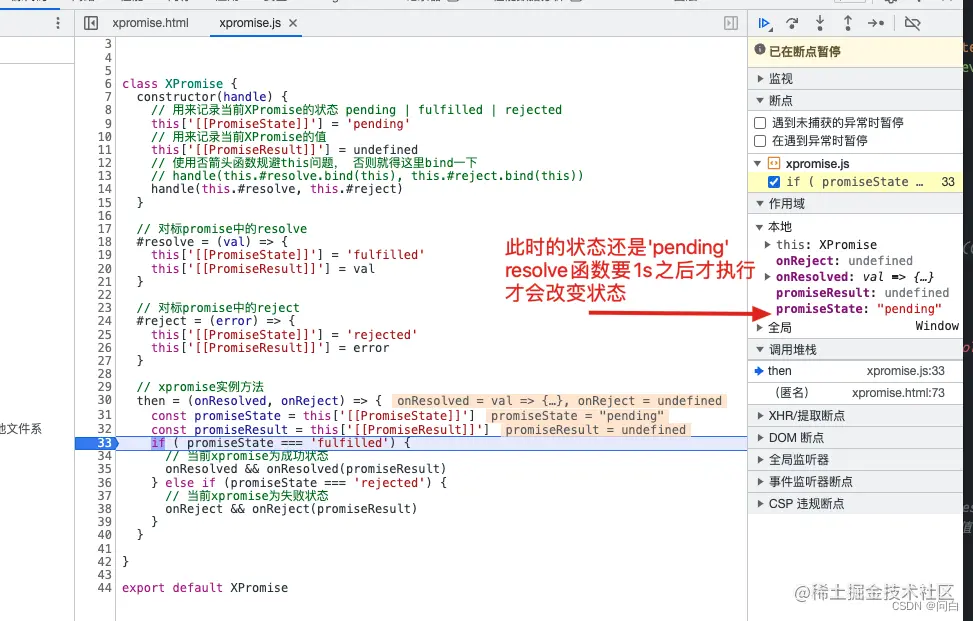Select the xpromise.js tab
Screen dimensions: 973x621
pos(249,23)
